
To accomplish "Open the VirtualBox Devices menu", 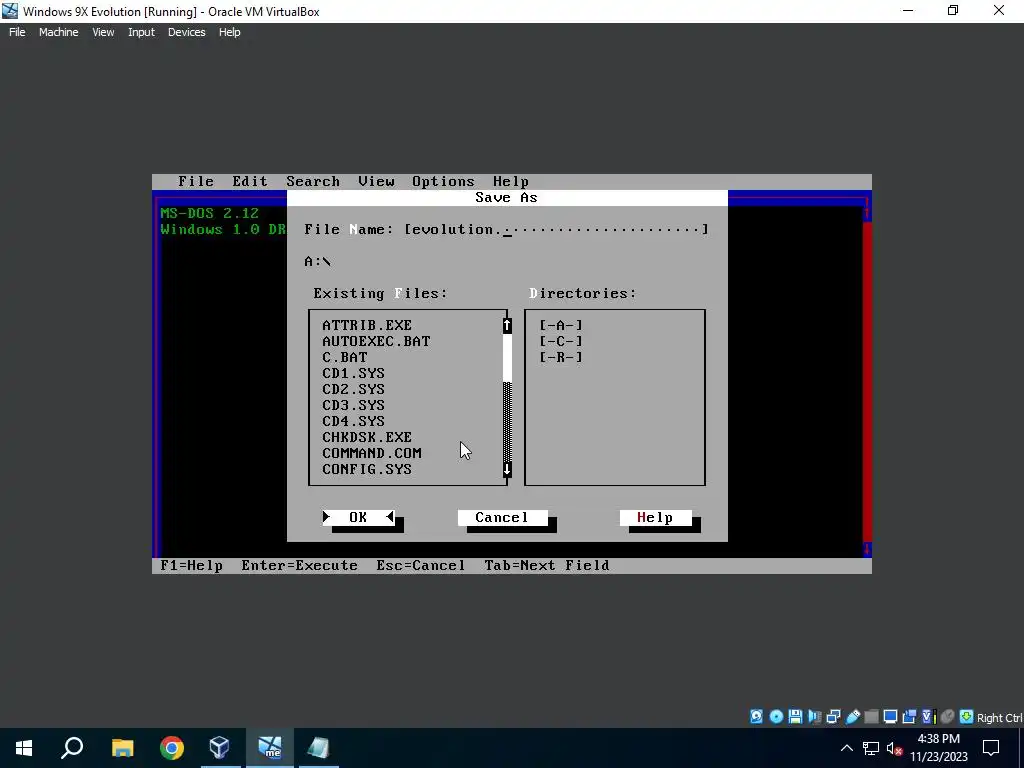I will [x=187, y=32].
